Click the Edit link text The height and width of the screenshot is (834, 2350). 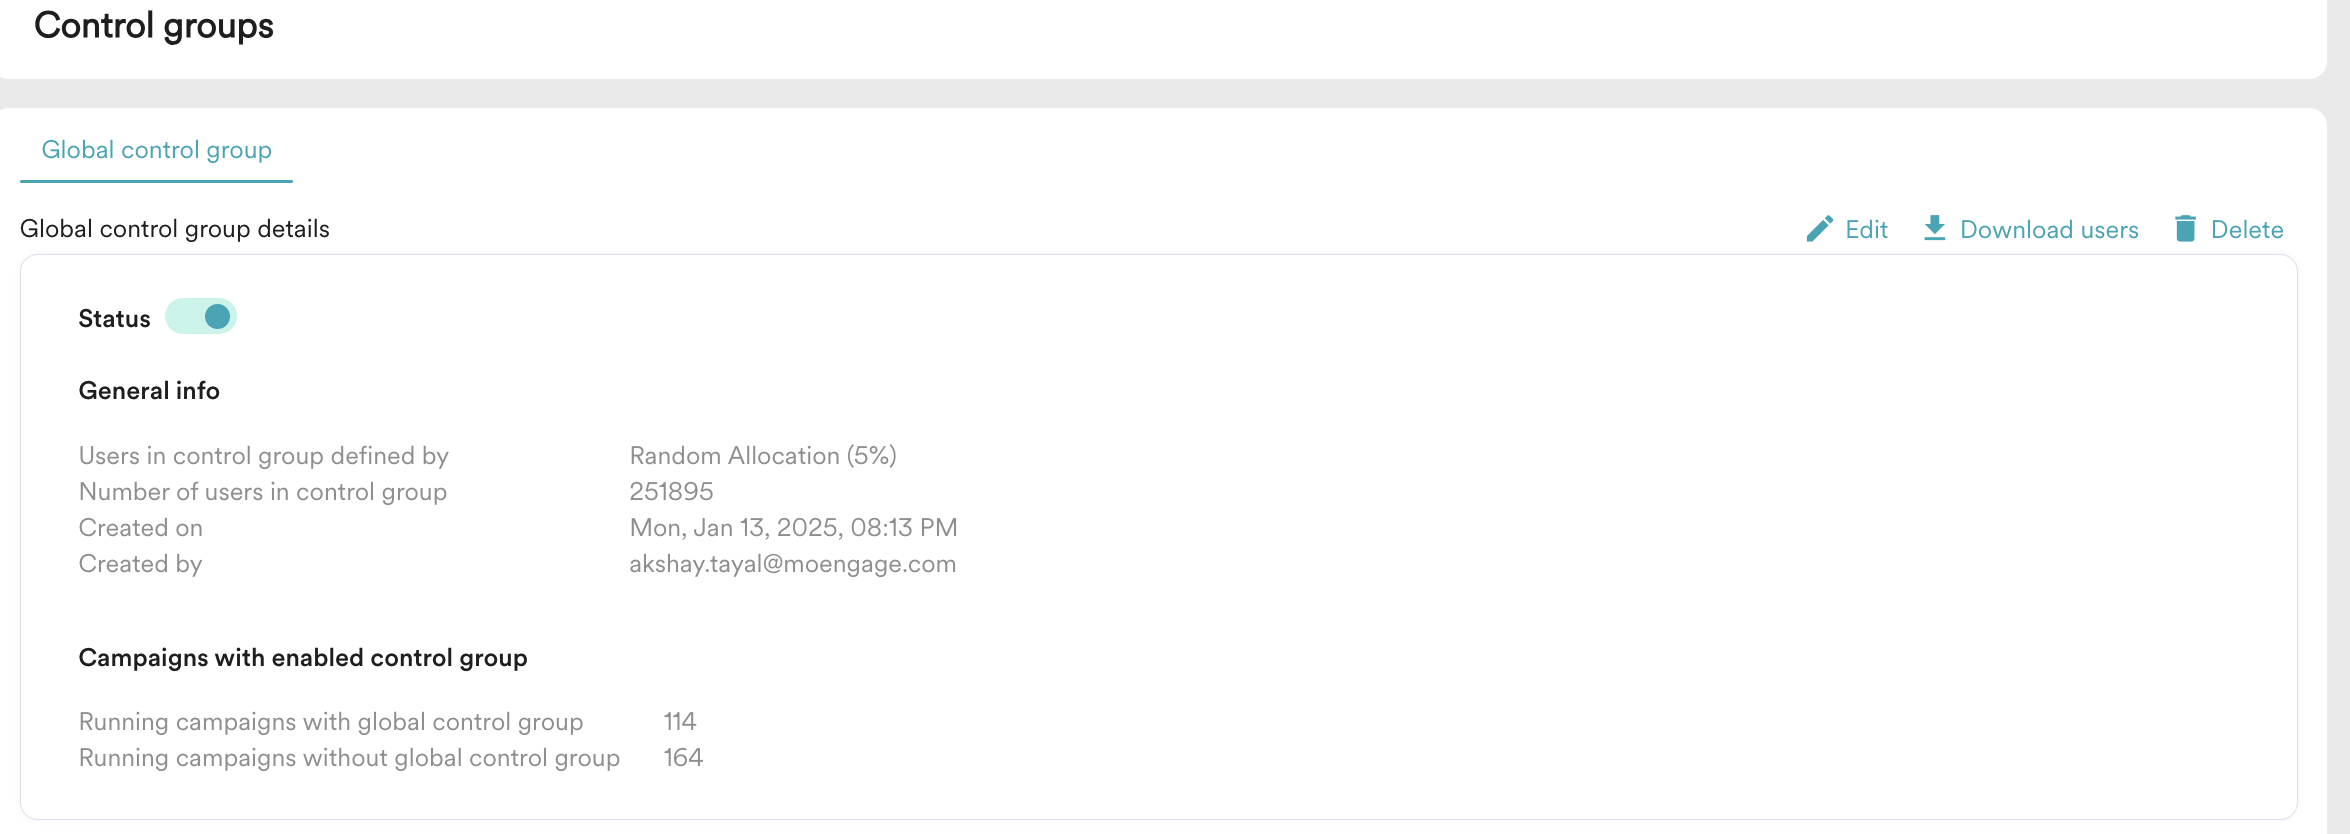pos(1866,230)
